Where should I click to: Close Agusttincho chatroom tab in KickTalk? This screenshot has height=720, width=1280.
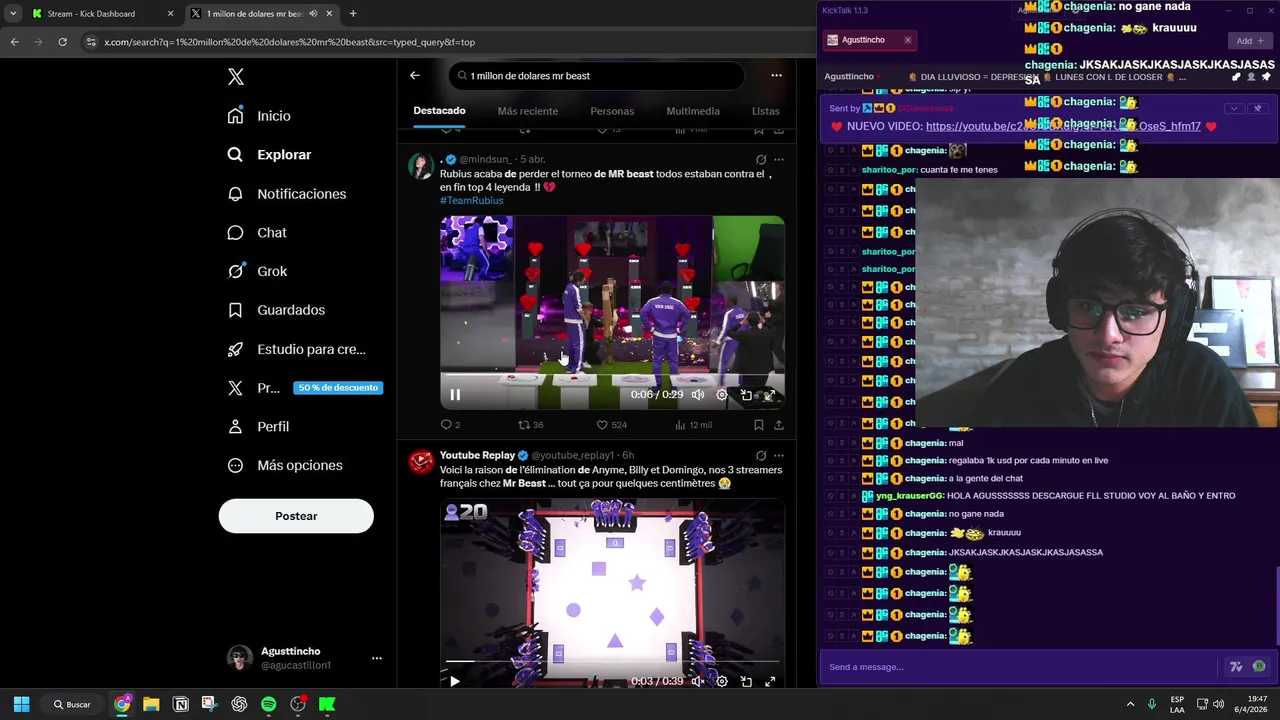pos(907,40)
